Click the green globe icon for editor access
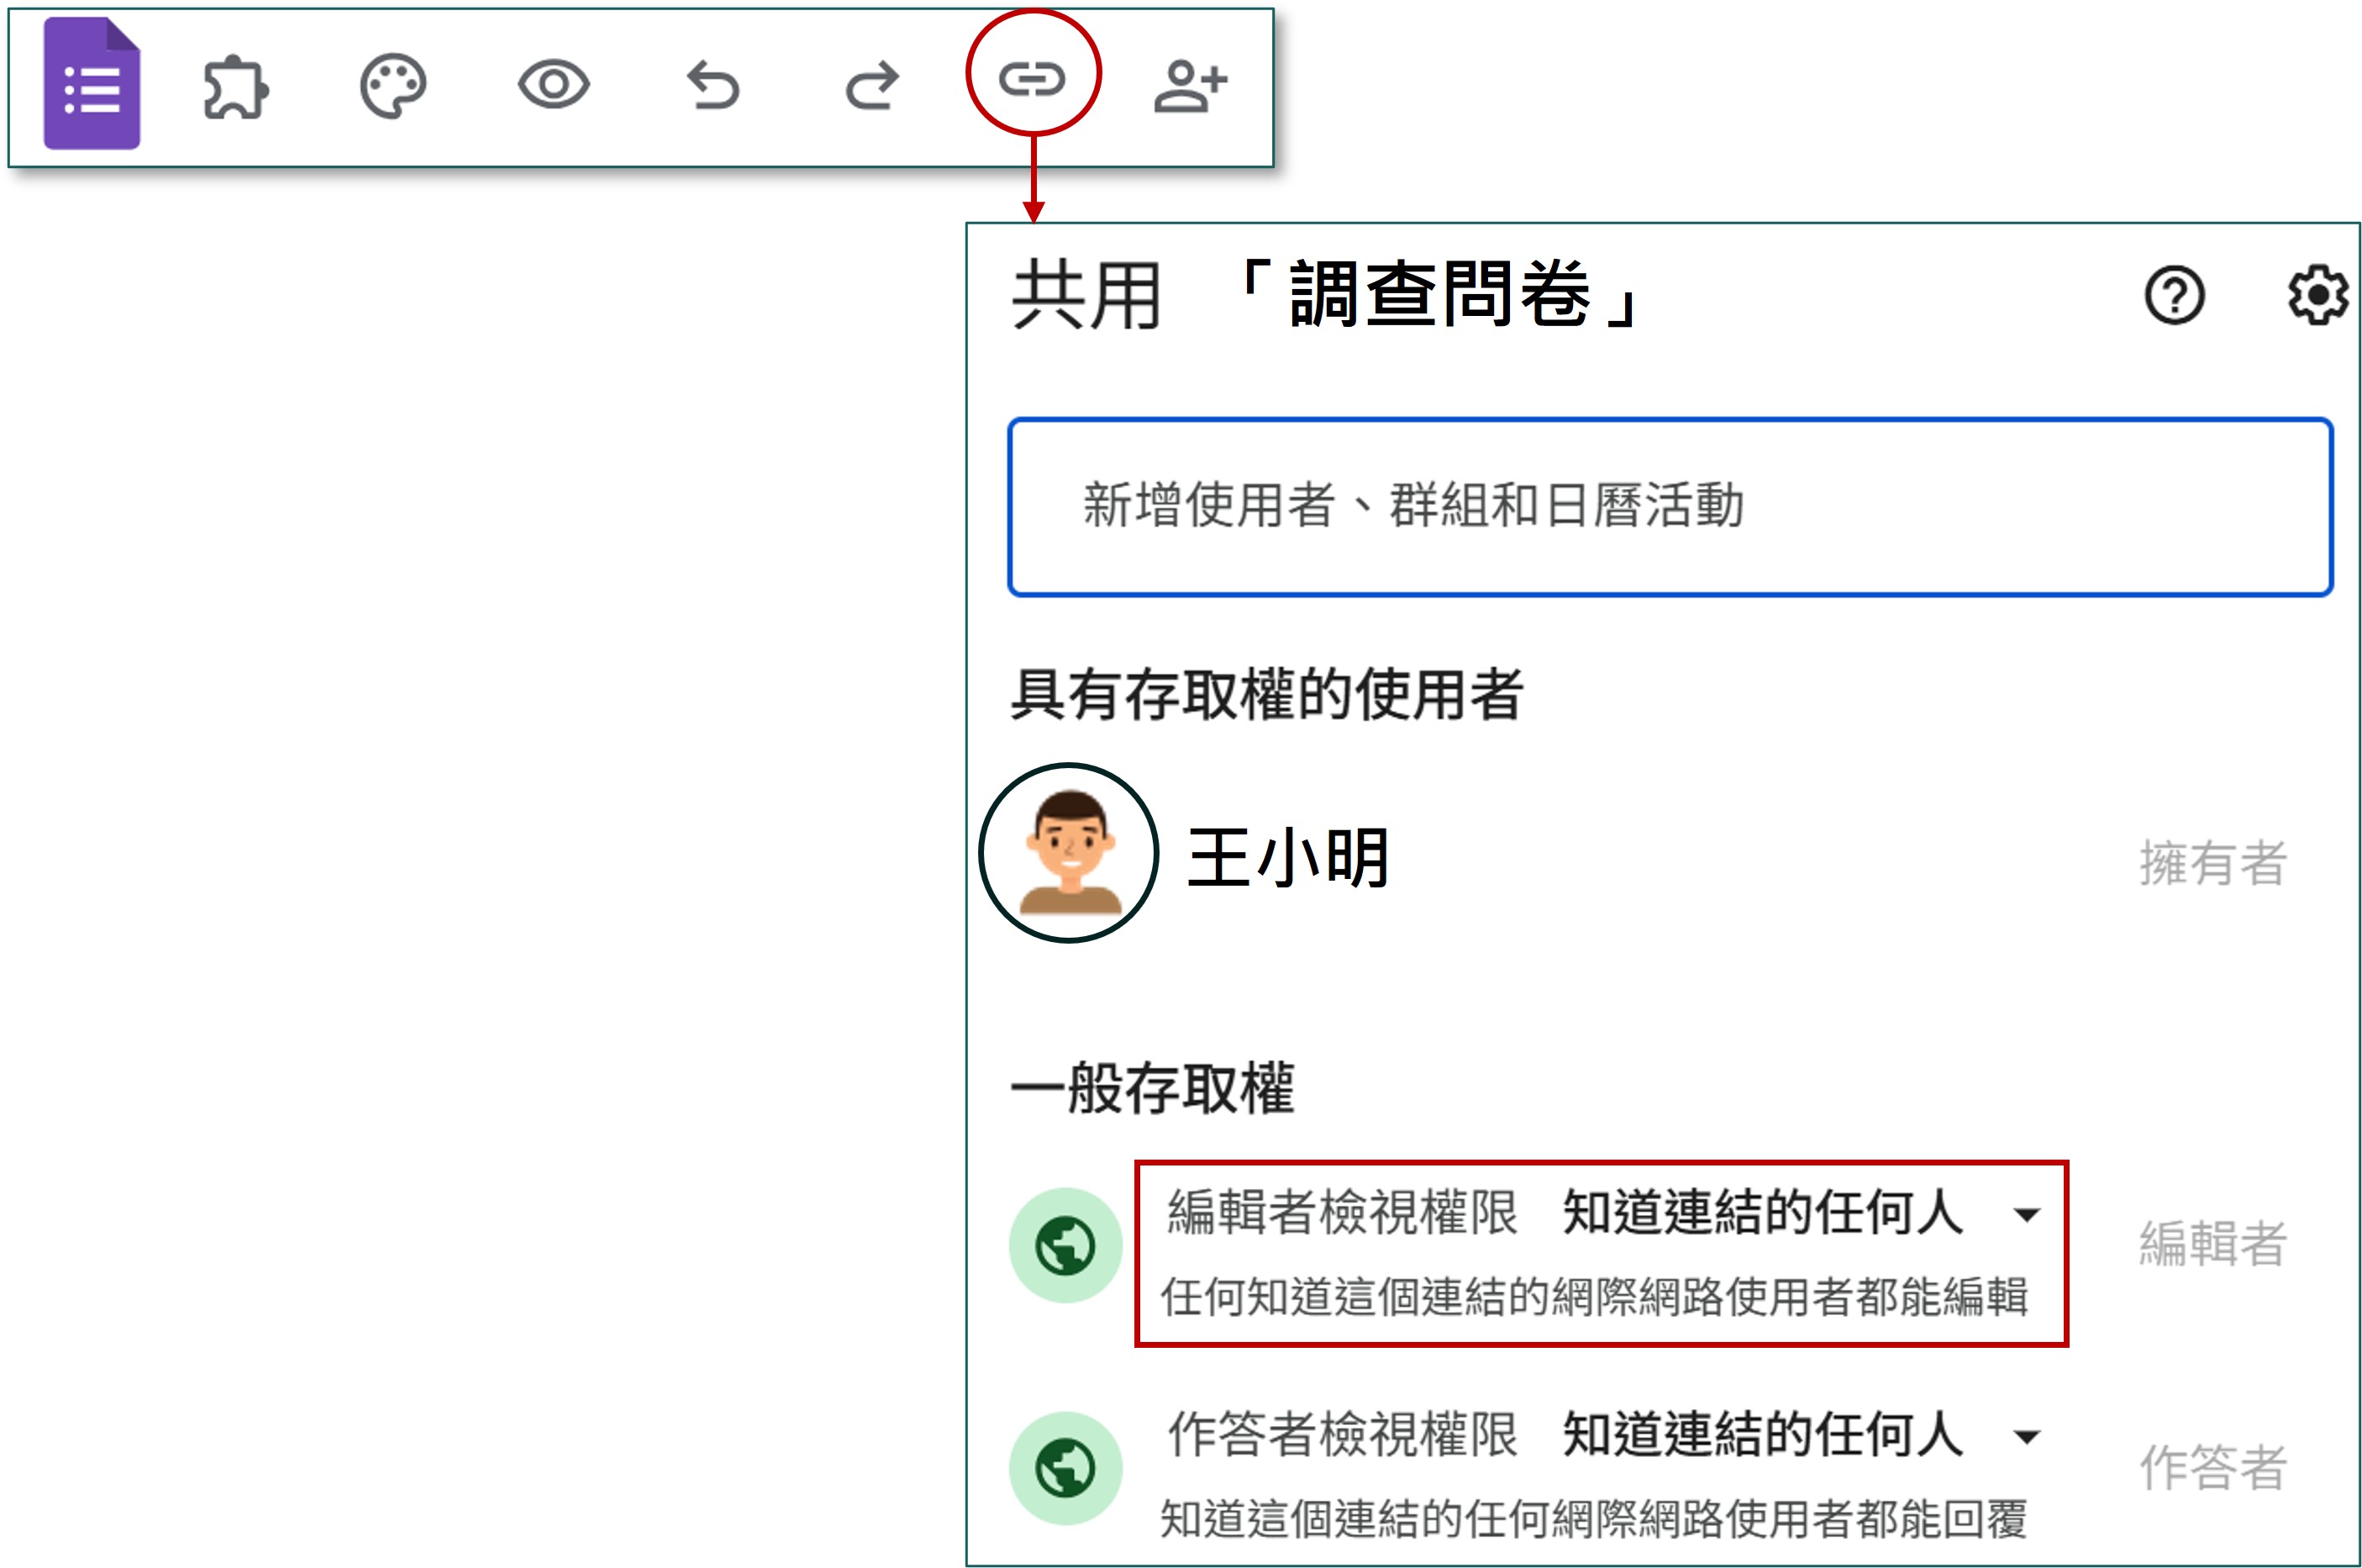 (x=1065, y=1246)
